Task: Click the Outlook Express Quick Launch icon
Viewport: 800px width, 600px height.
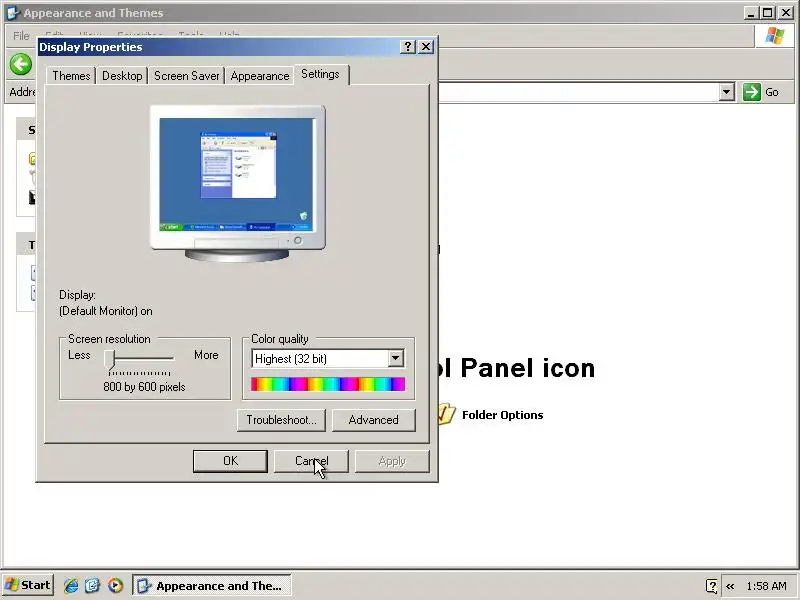Action: pos(93,585)
